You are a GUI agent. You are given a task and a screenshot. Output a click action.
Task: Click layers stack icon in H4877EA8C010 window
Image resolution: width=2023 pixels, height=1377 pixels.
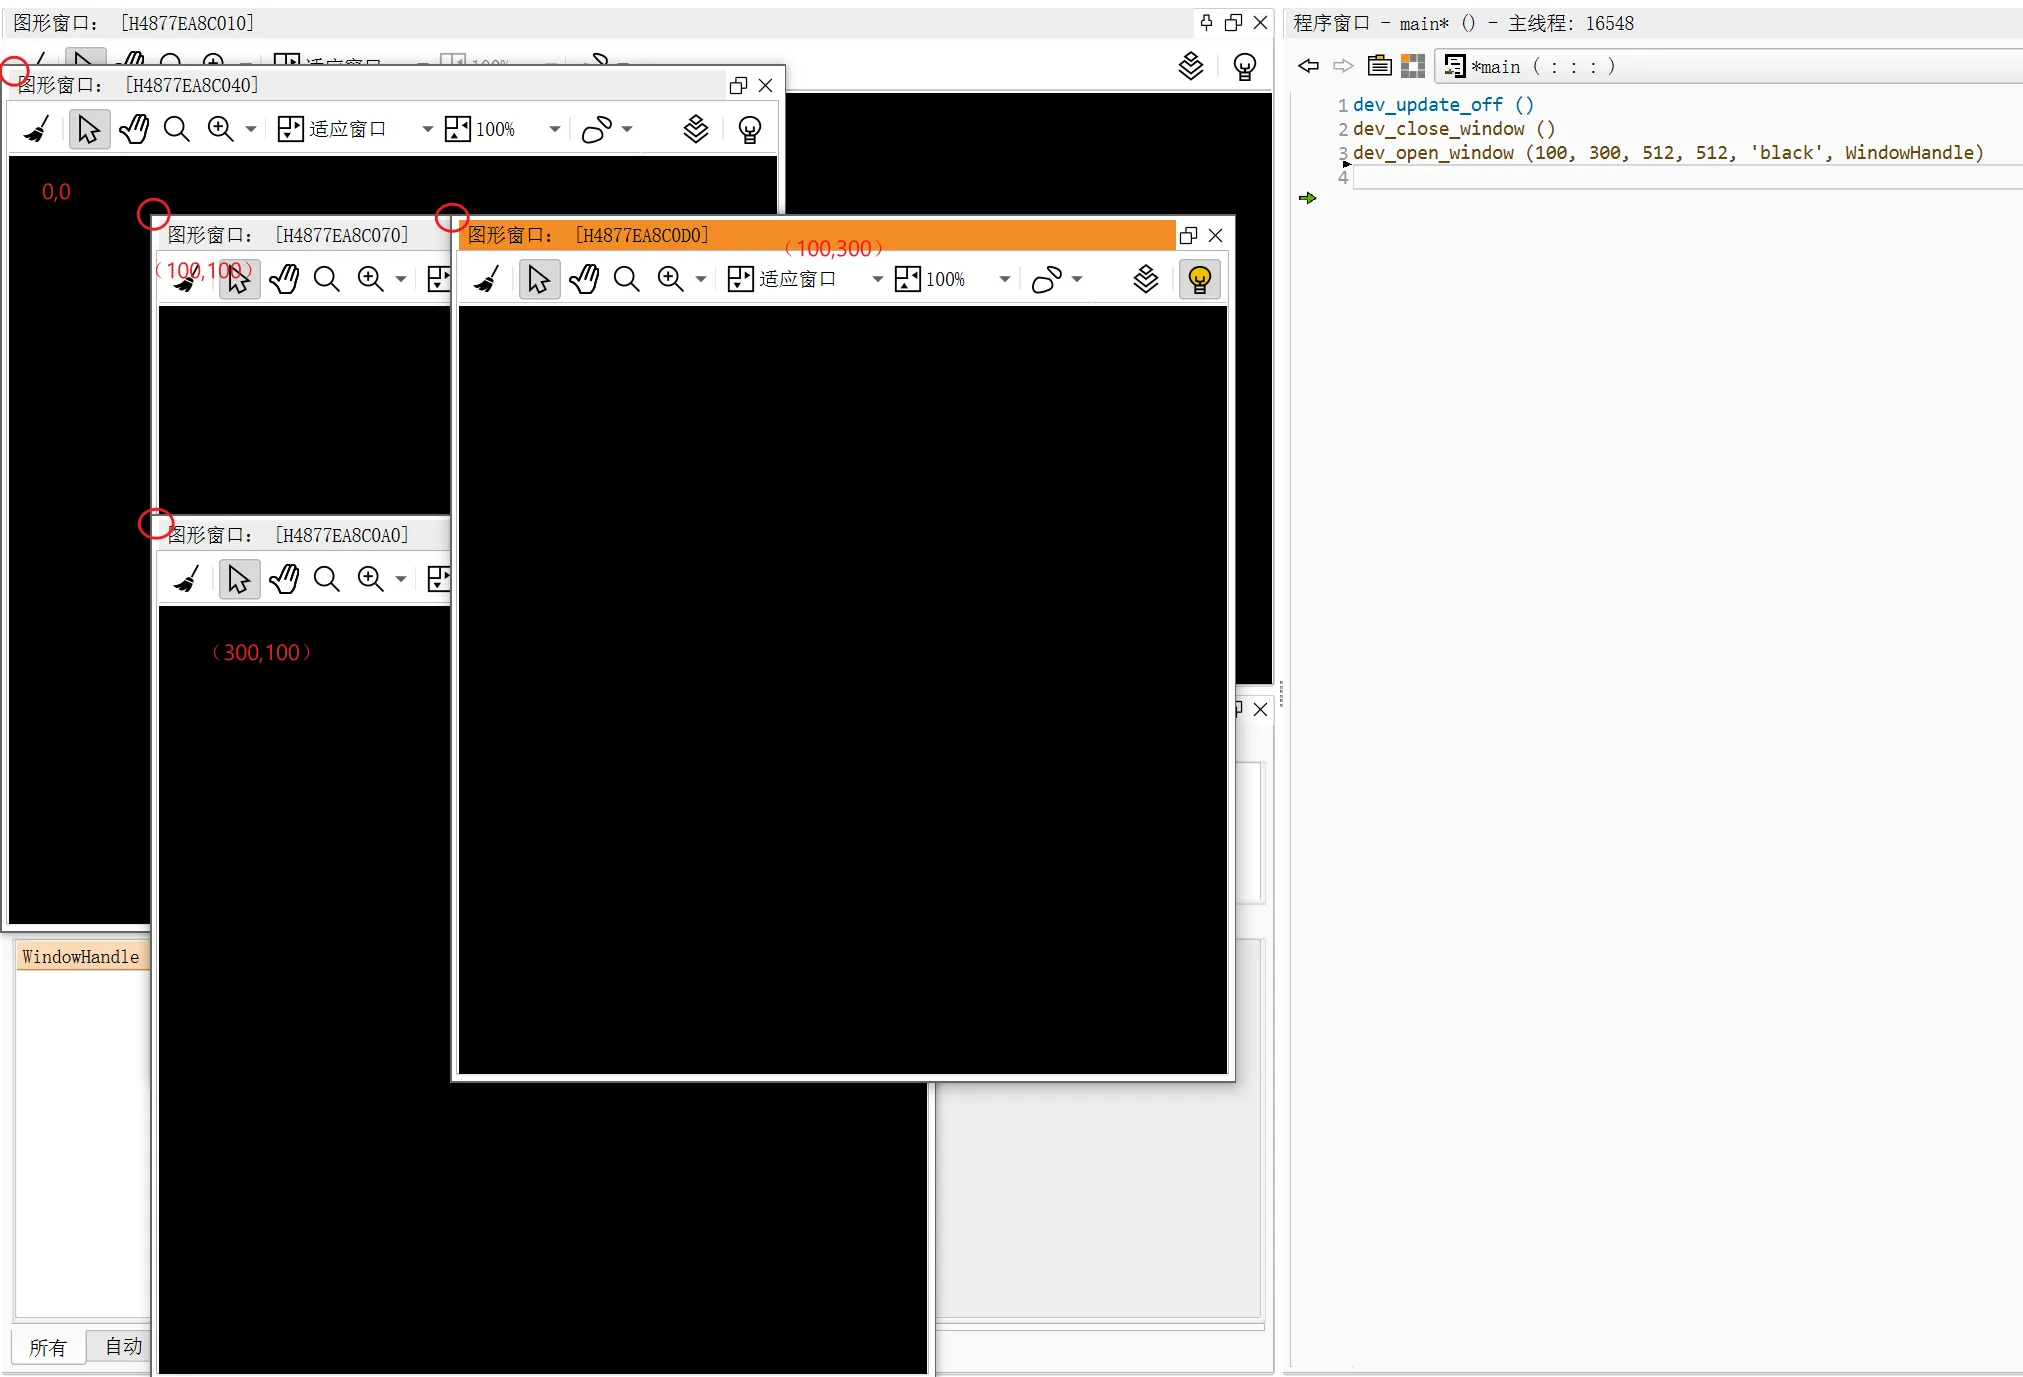(x=1190, y=67)
